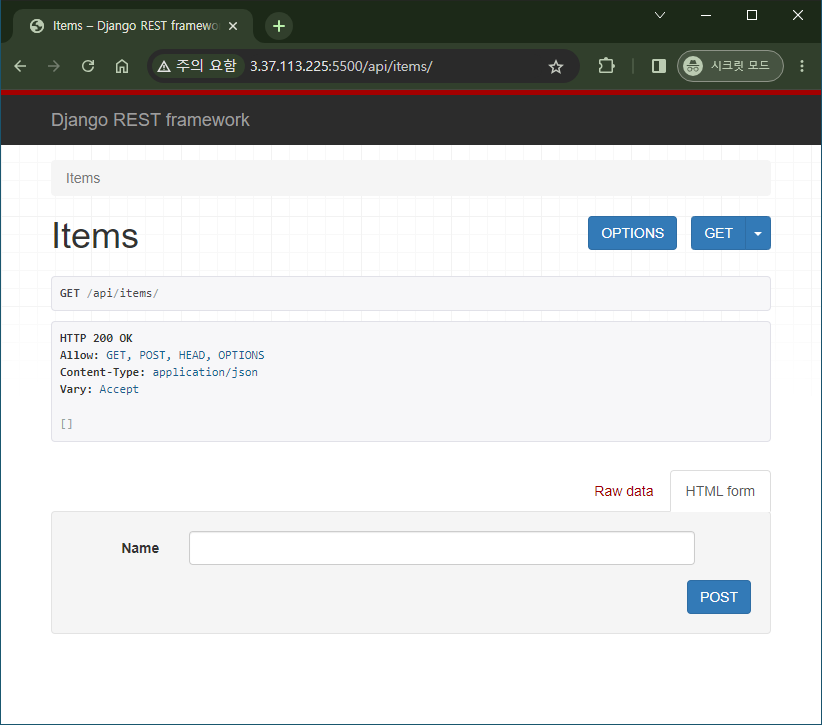The height and width of the screenshot is (725, 822).
Task: Click the 'application/json' content type value
Action: 205,372
